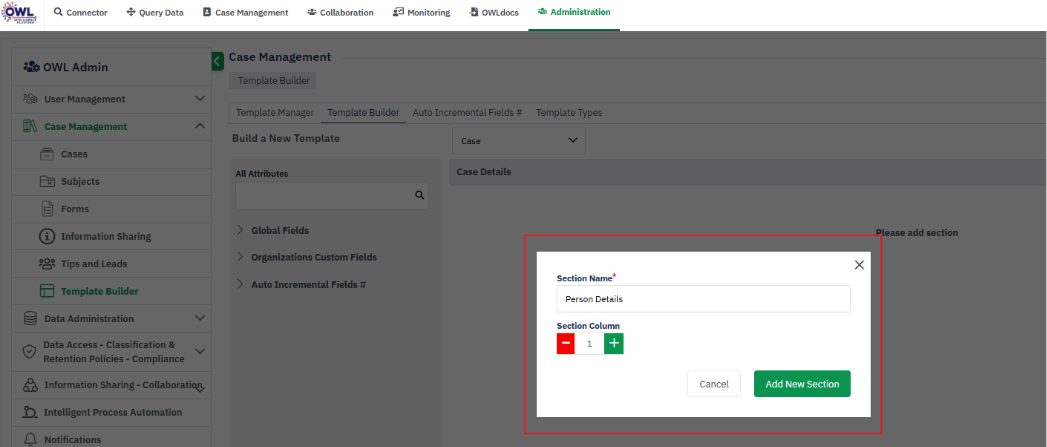
Task: Click the Subjects folder icon
Action: click(47, 181)
